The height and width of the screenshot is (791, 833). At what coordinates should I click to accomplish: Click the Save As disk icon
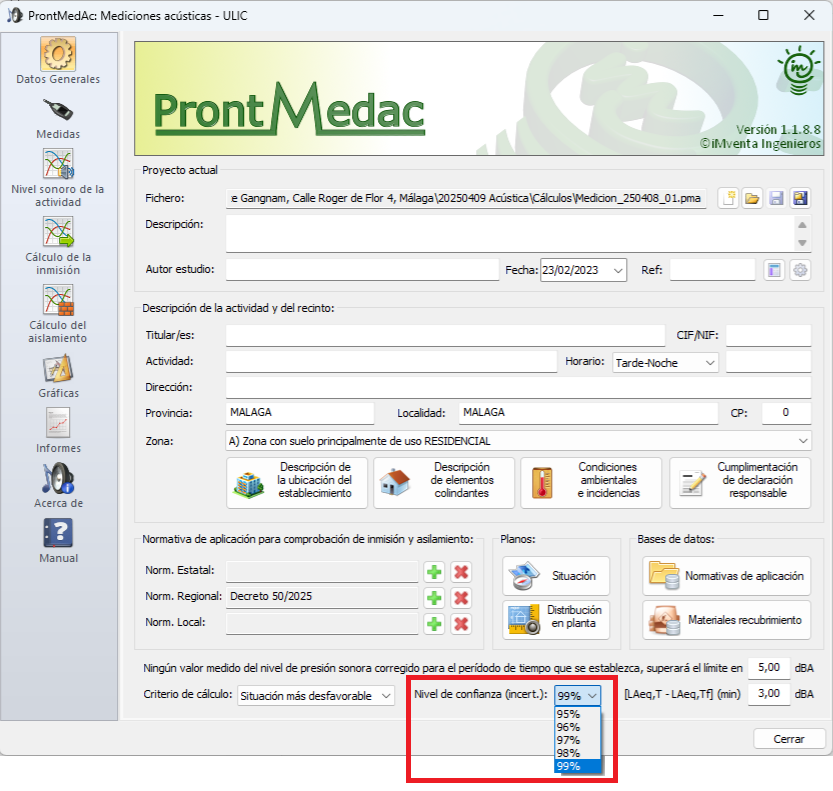[x=800, y=199]
